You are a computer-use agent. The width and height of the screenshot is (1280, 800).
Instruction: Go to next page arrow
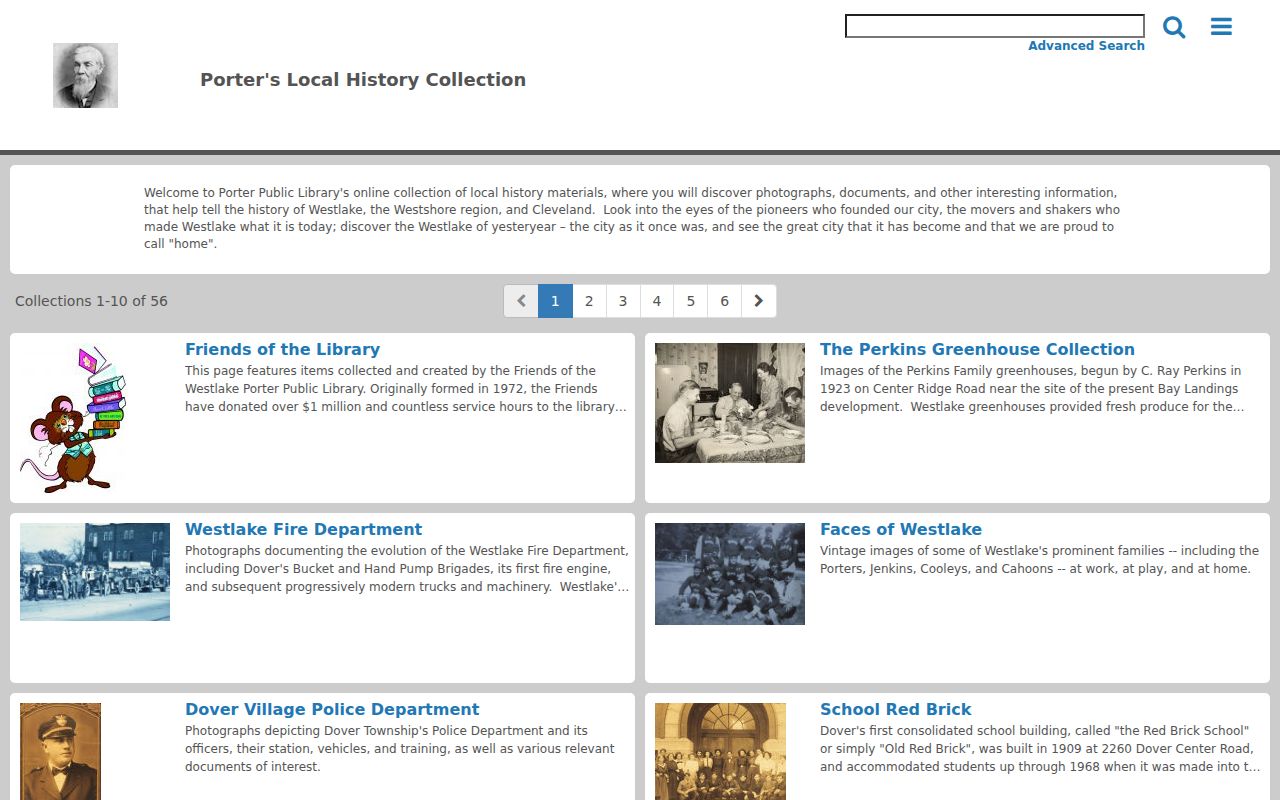pyautogui.click(x=759, y=301)
